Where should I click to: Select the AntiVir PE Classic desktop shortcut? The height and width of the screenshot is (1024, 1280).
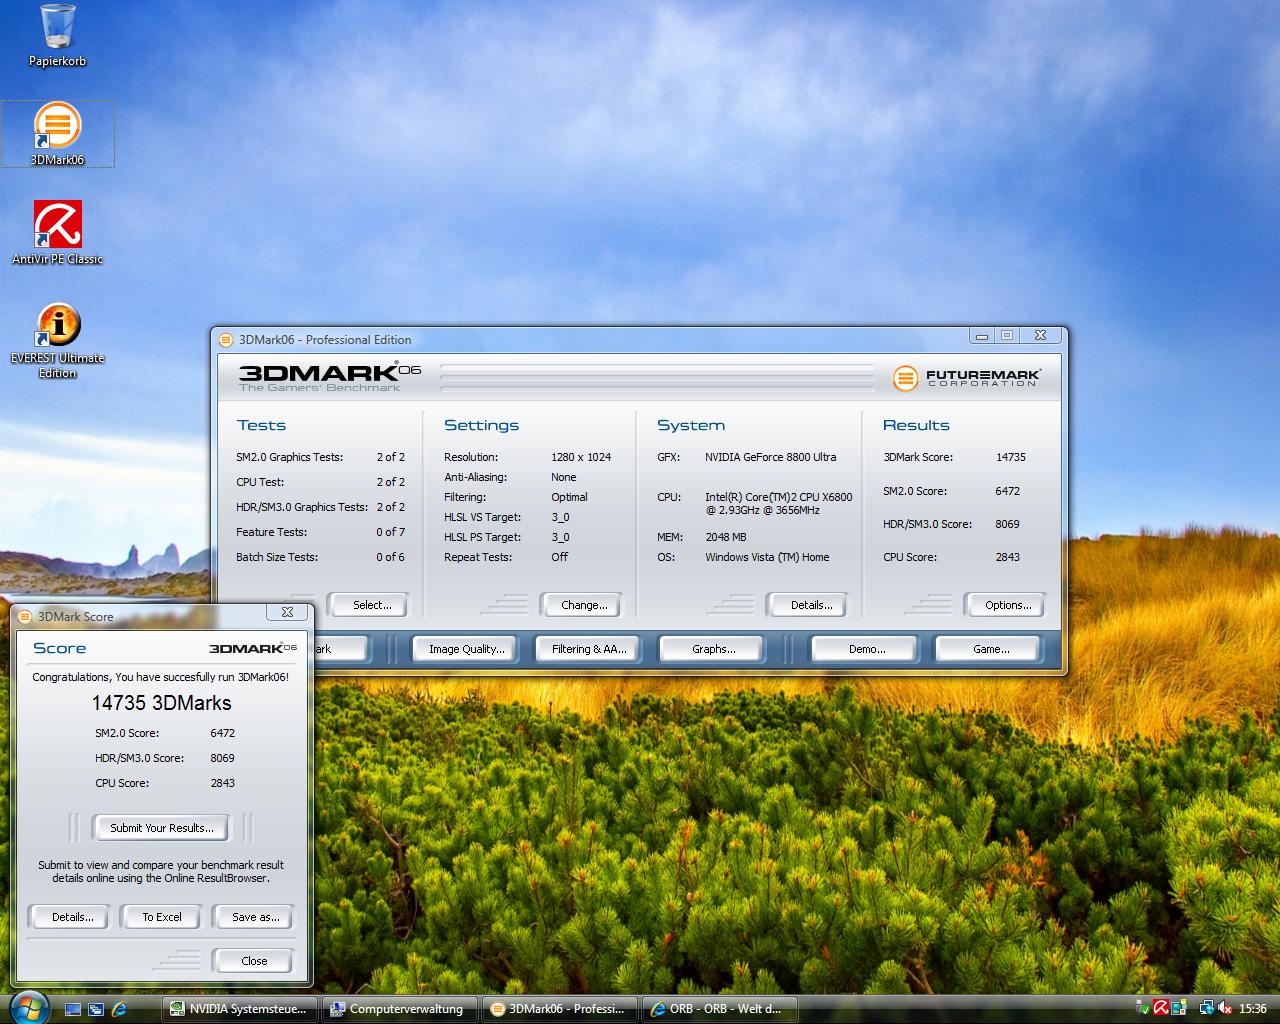pos(57,232)
